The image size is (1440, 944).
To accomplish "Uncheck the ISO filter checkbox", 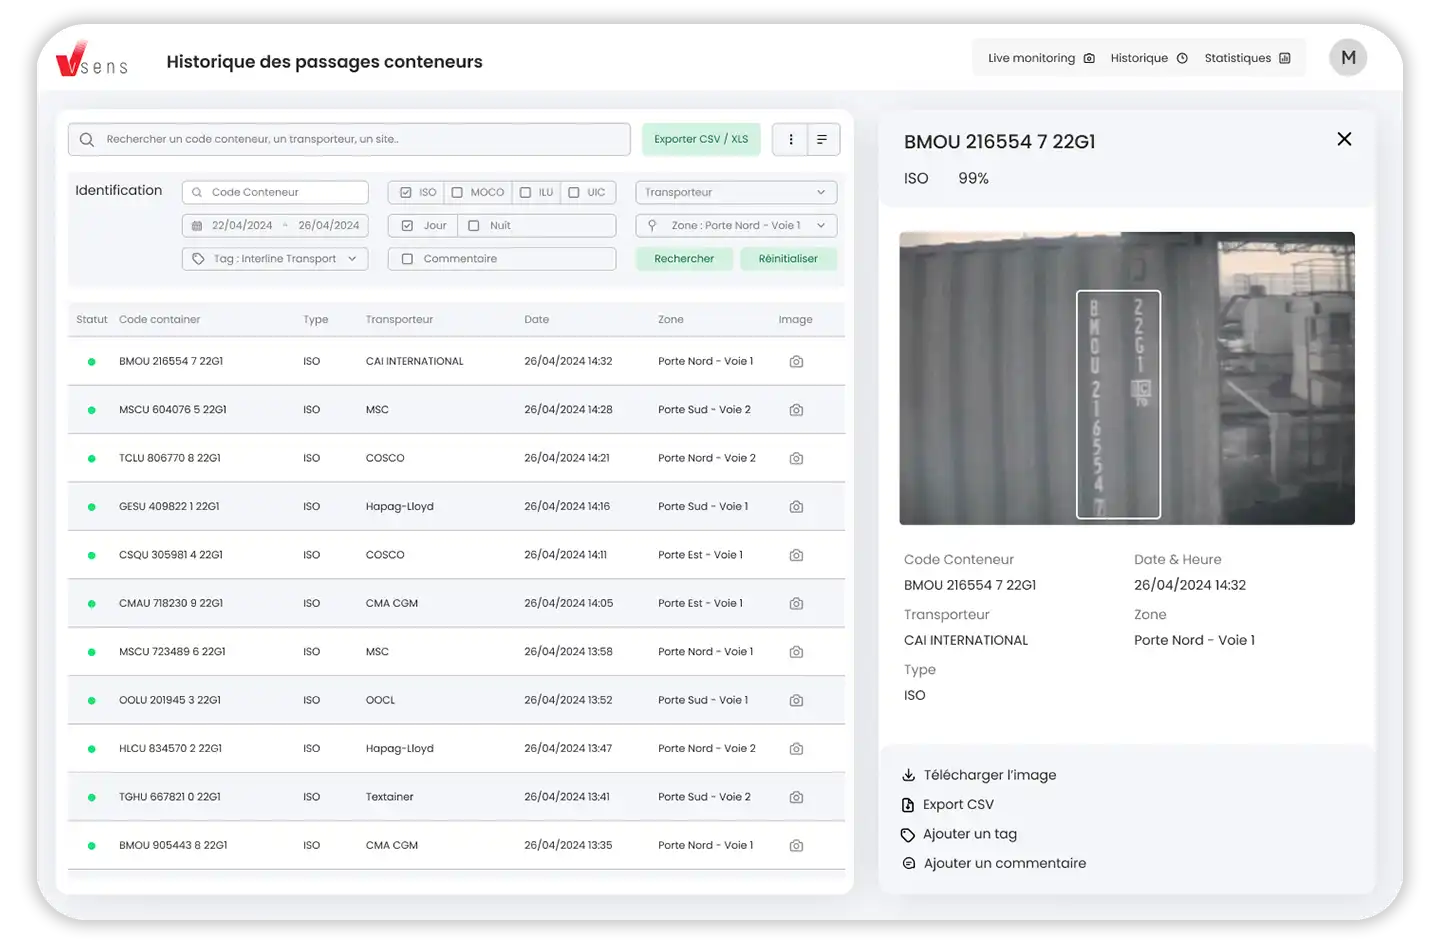I will [406, 193].
